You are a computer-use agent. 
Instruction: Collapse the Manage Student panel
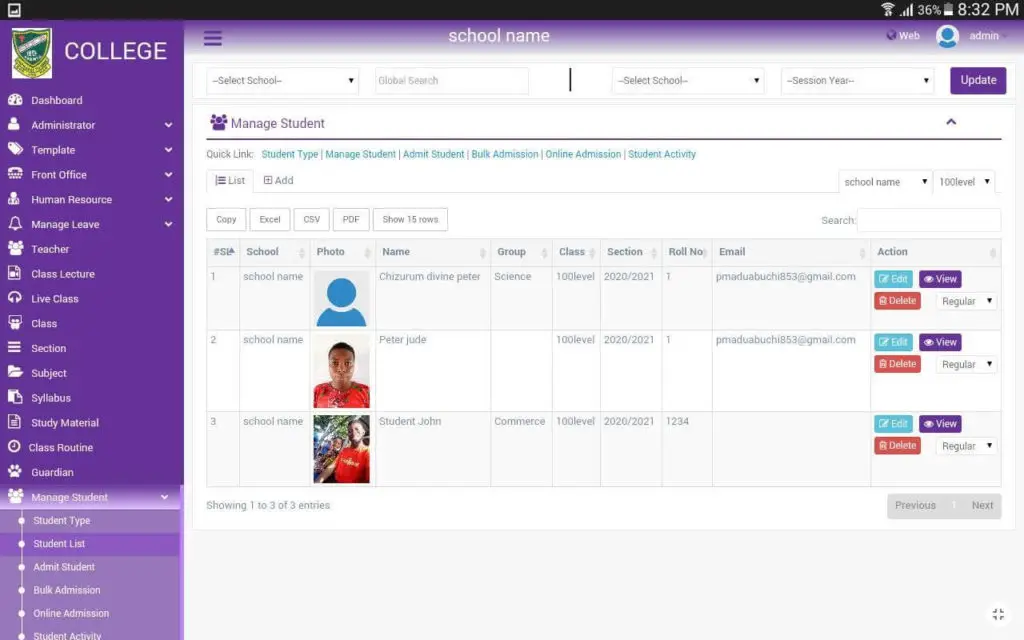click(950, 122)
